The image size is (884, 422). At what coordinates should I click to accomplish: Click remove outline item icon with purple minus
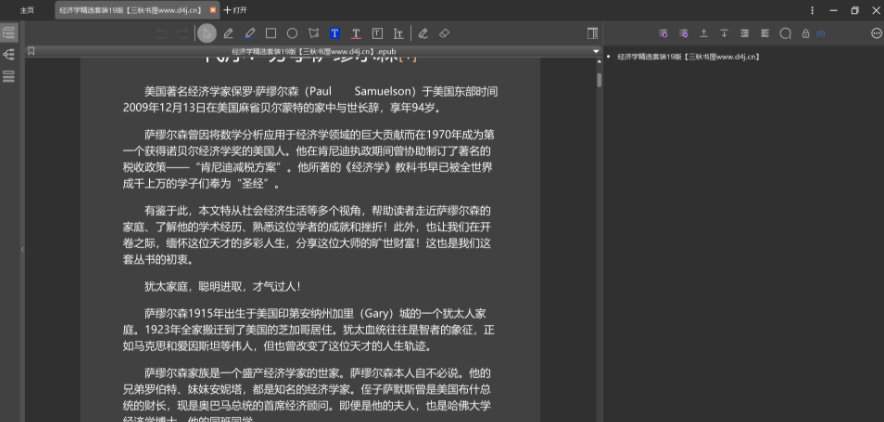click(x=684, y=34)
